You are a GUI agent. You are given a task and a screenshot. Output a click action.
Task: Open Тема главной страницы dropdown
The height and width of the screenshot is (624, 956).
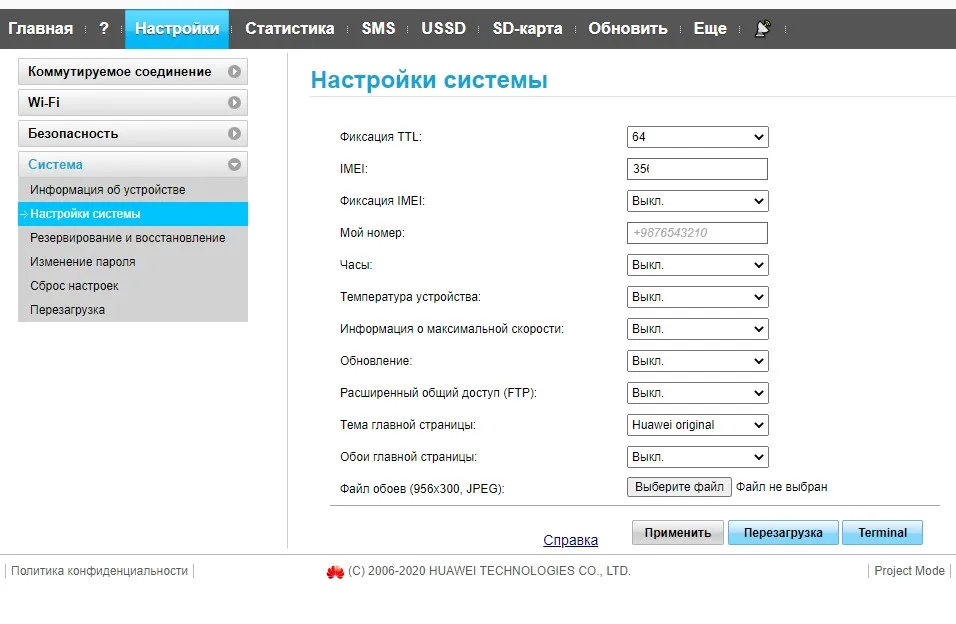(x=697, y=425)
